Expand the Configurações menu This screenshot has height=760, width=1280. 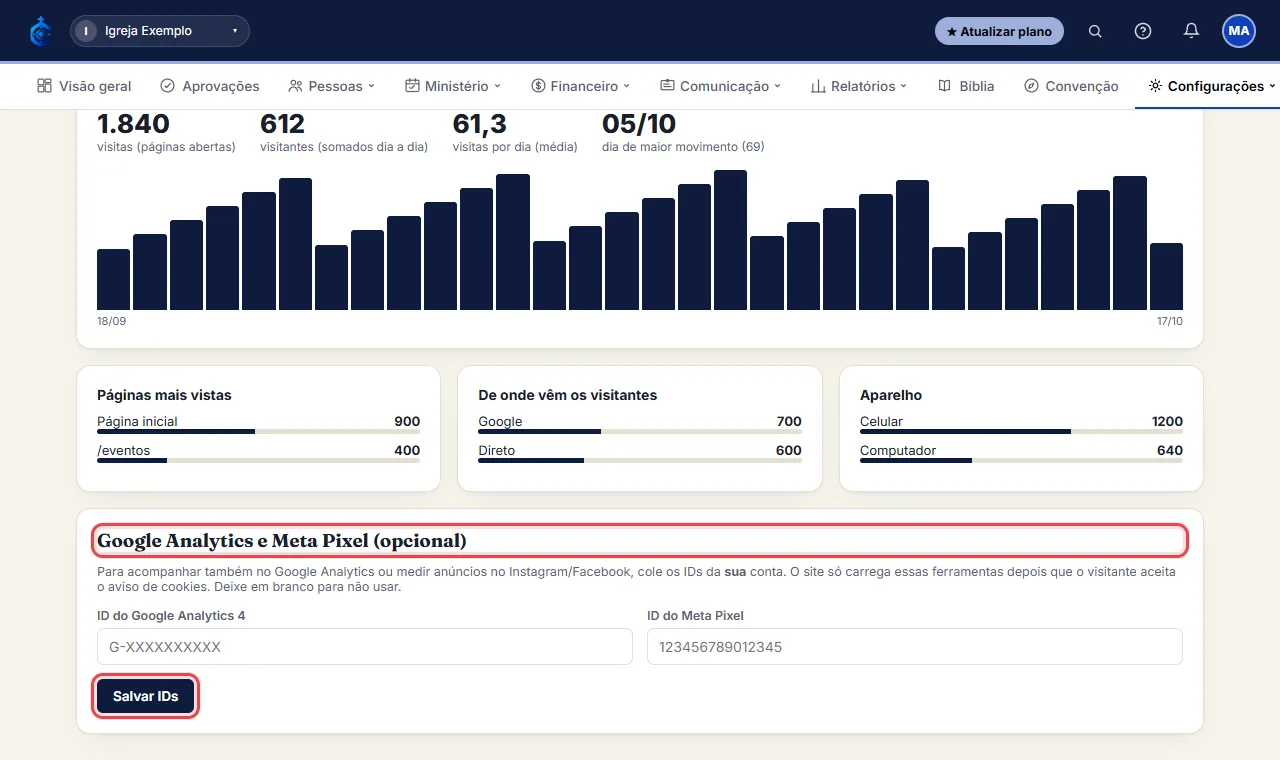click(1212, 86)
